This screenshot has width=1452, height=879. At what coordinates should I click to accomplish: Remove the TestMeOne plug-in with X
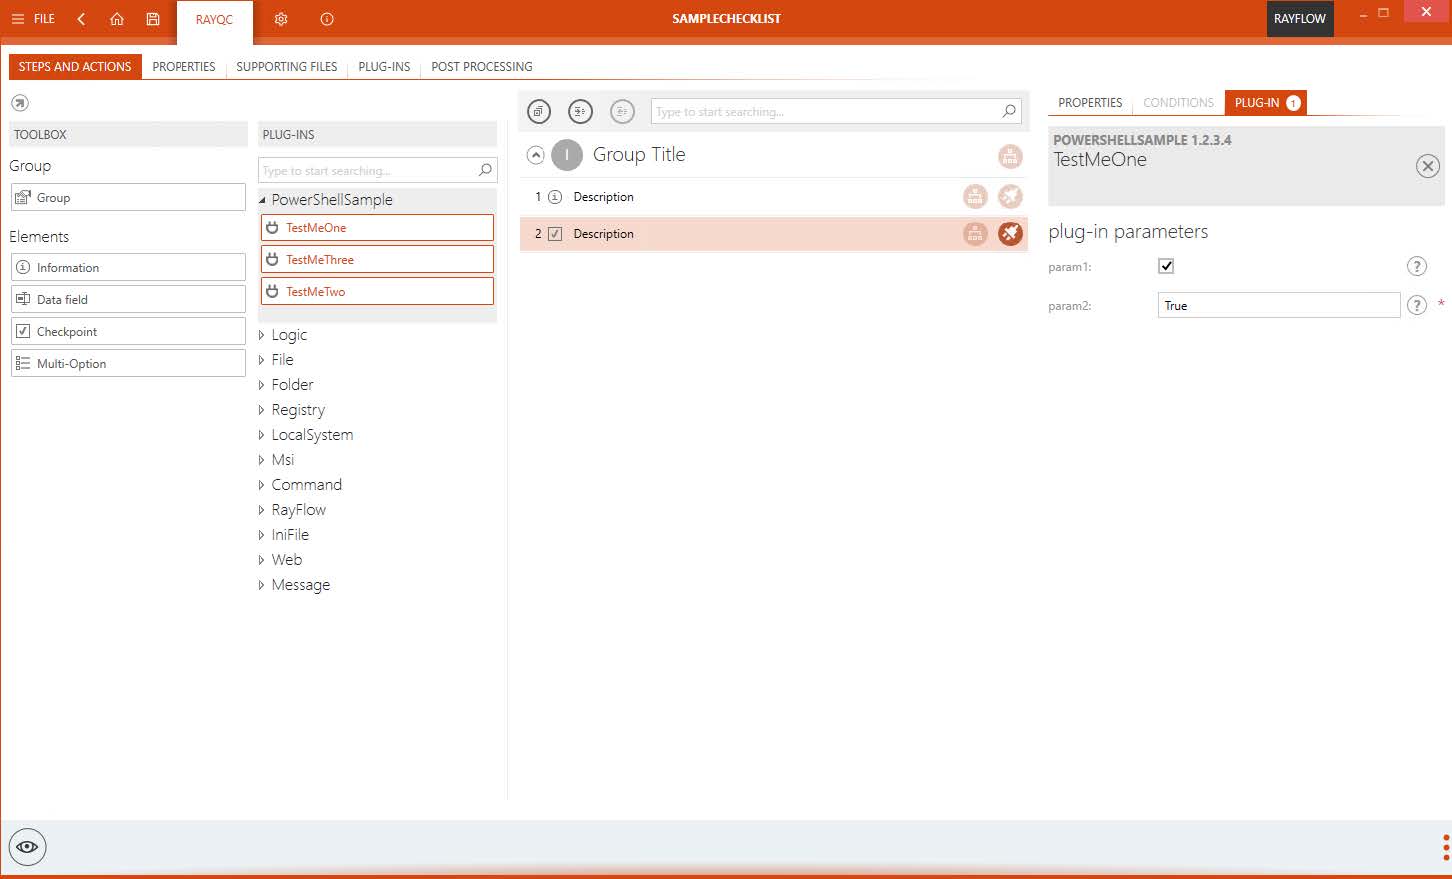click(1428, 166)
